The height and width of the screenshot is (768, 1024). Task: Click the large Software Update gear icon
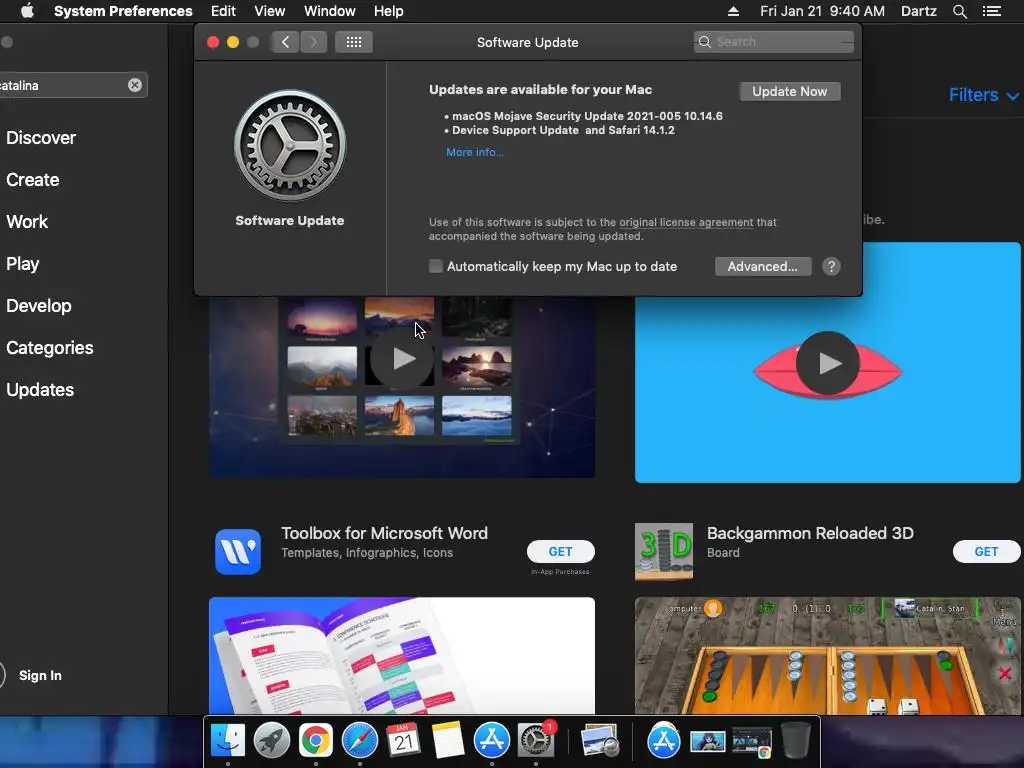tap(290, 145)
